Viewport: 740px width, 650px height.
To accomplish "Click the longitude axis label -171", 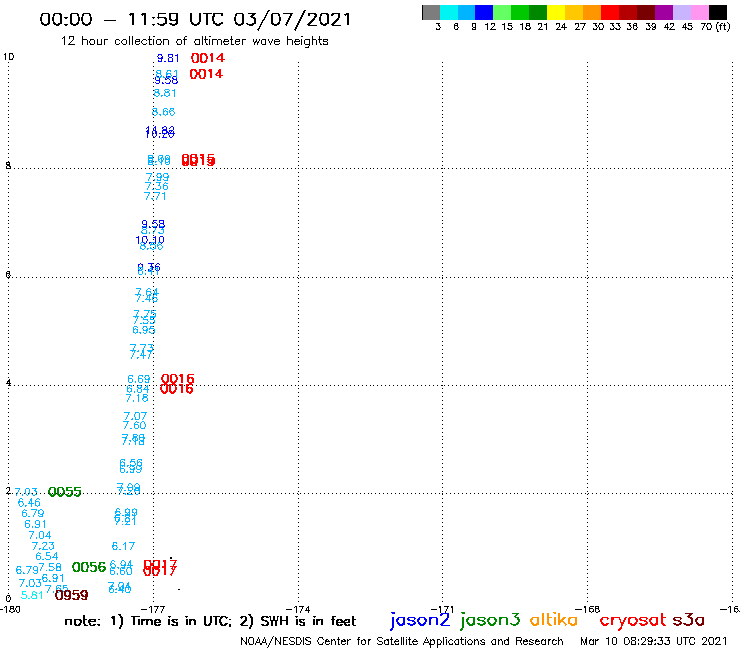I will coord(443,609).
